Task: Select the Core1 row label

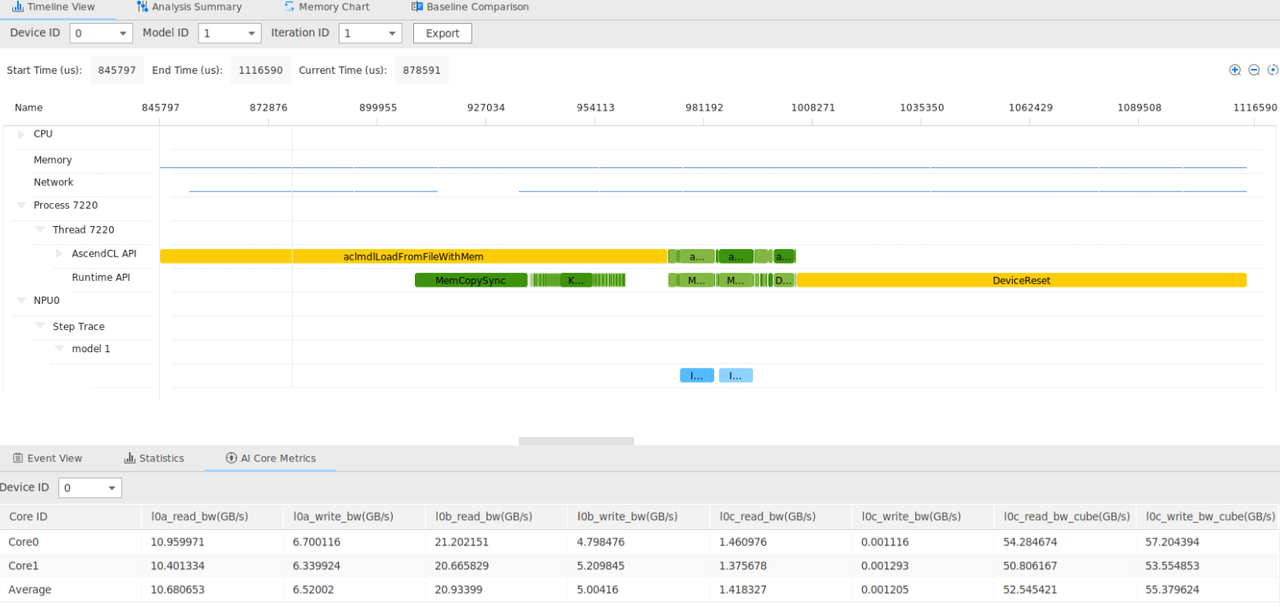Action: click(24, 566)
